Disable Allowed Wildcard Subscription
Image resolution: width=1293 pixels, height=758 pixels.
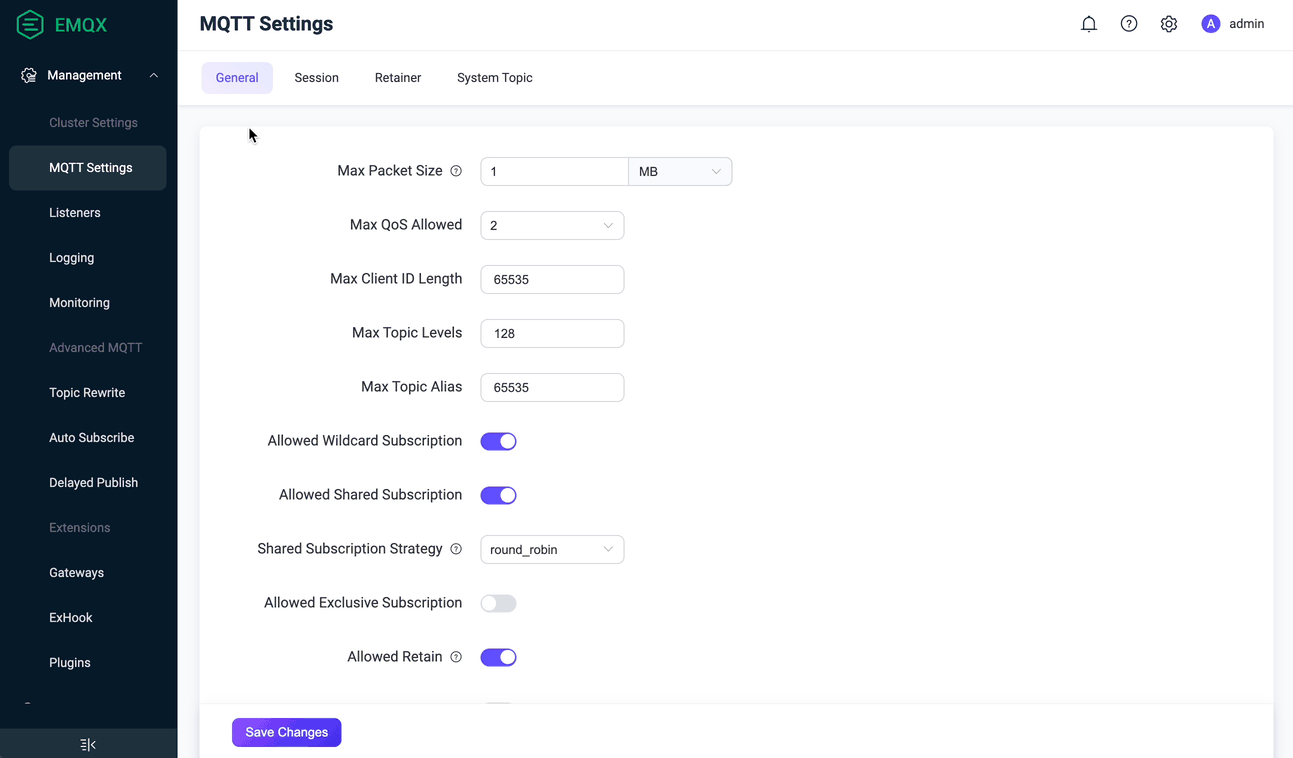pyautogui.click(x=498, y=441)
